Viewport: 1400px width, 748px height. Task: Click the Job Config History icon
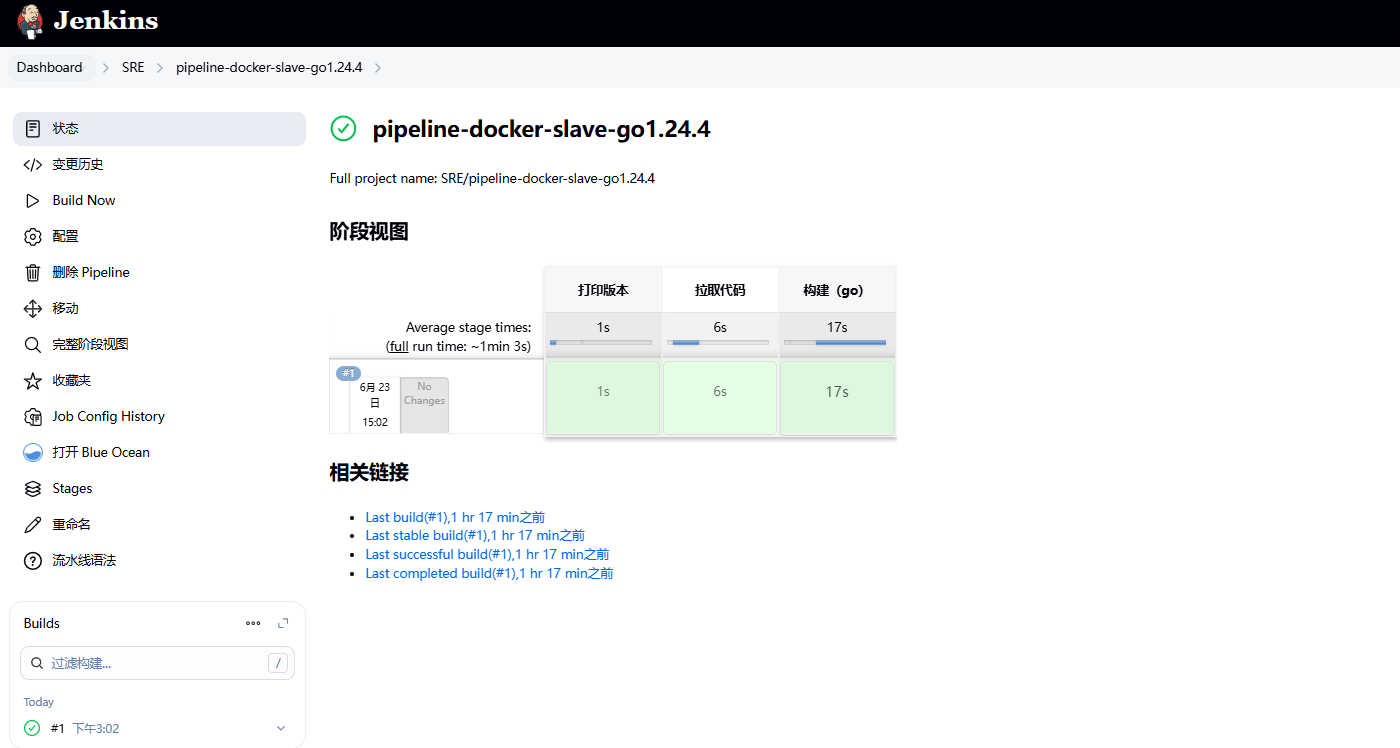pos(33,417)
